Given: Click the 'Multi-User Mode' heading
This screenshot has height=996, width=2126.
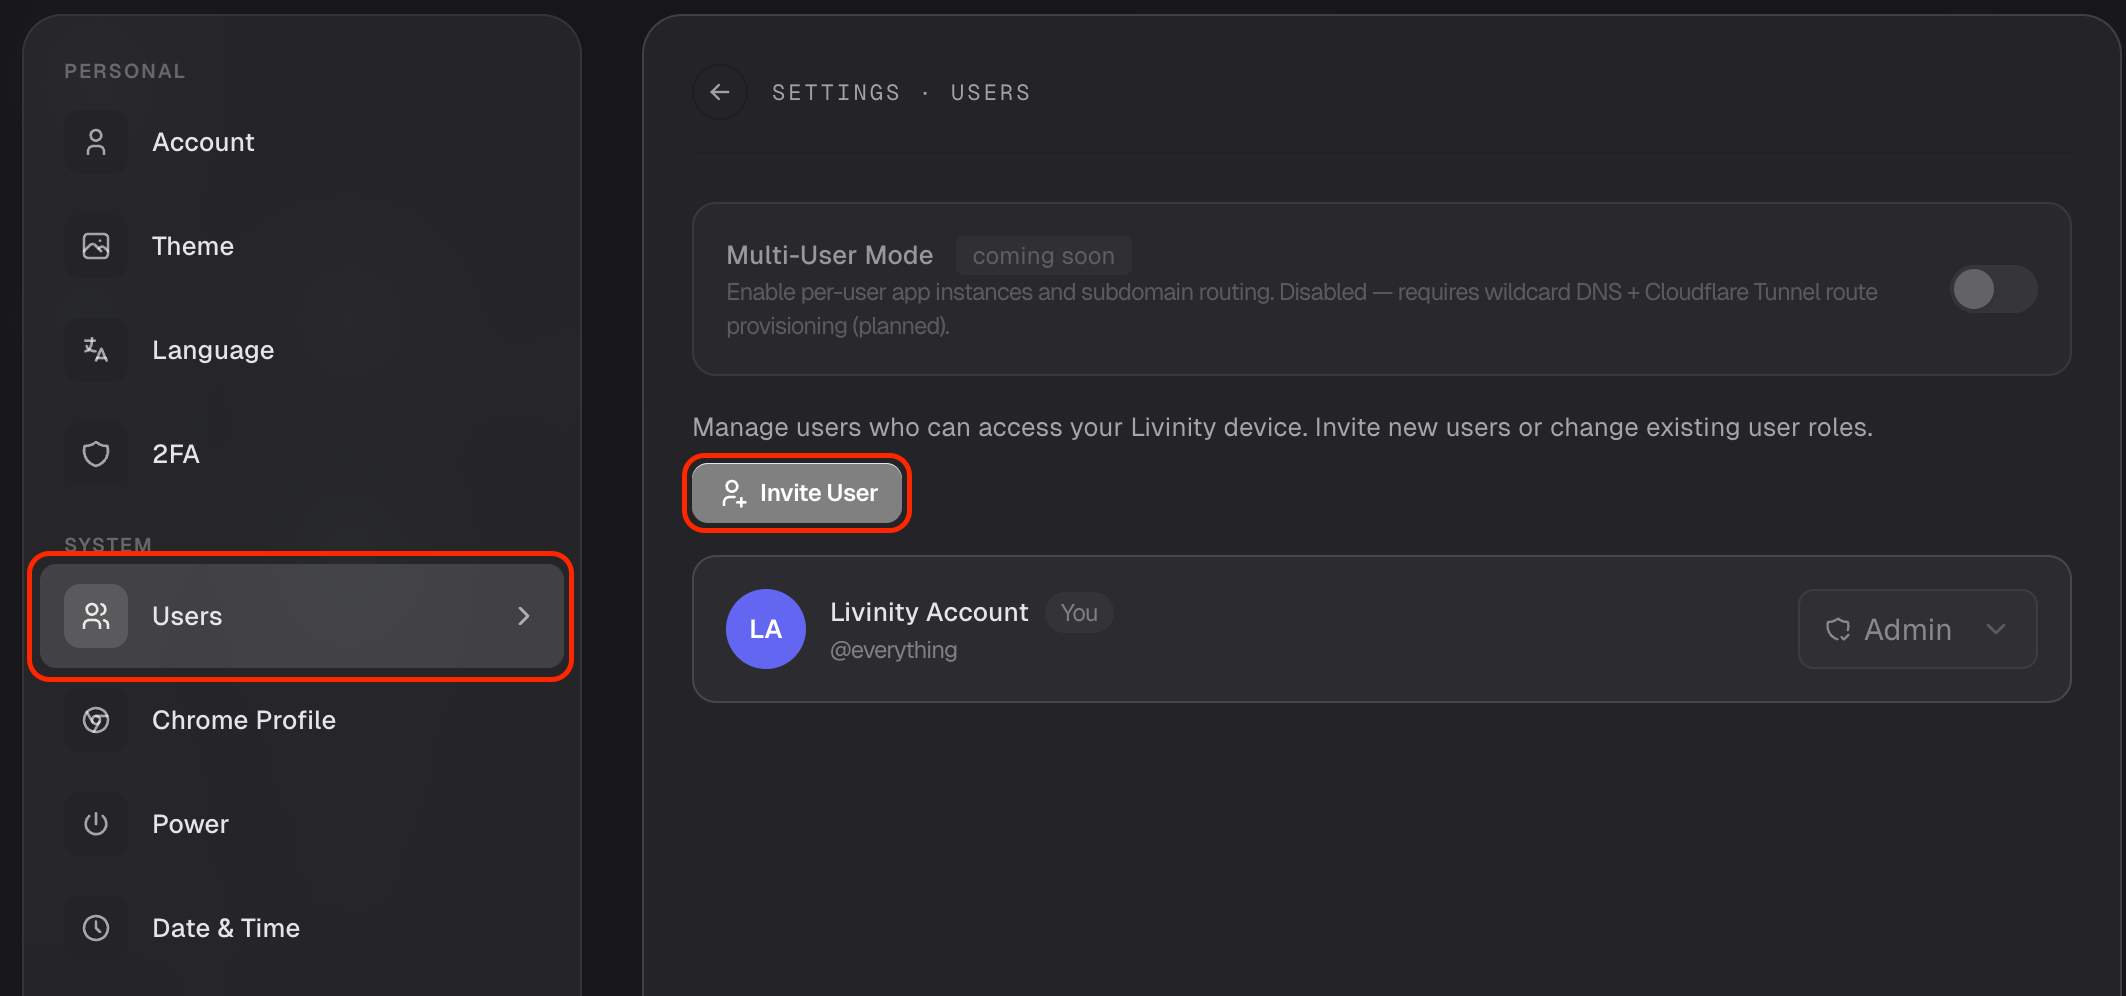Looking at the screenshot, I should (x=830, y=256).
